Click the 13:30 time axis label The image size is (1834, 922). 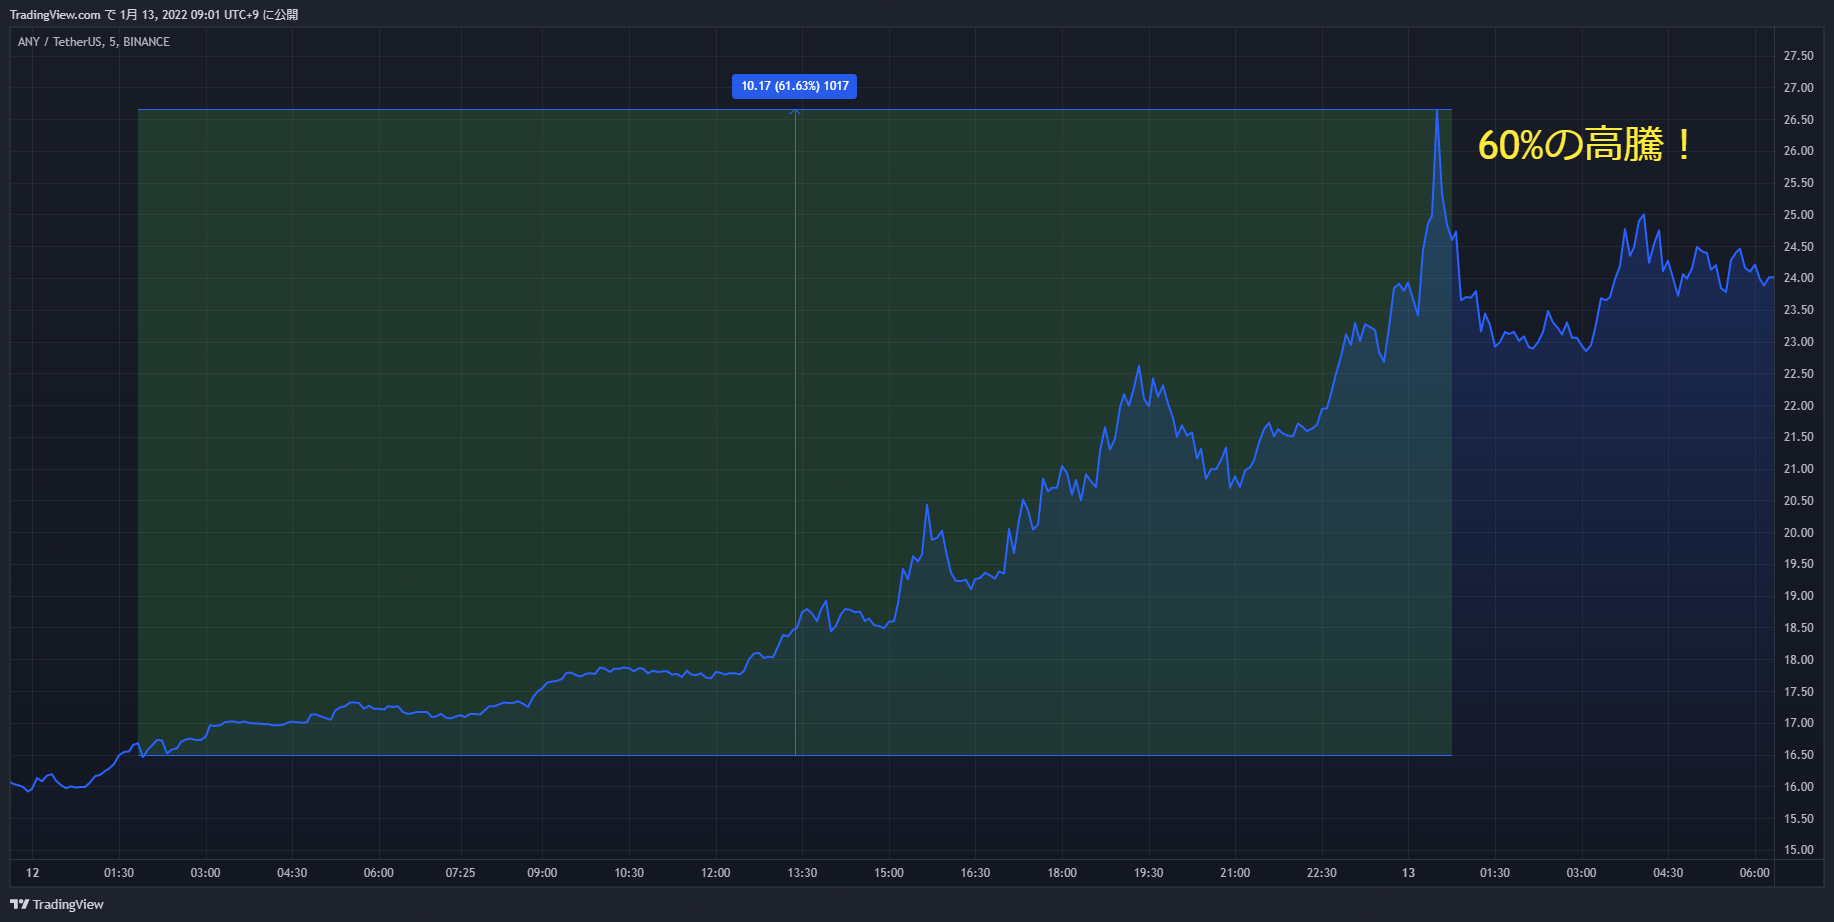tap(802, 873)
